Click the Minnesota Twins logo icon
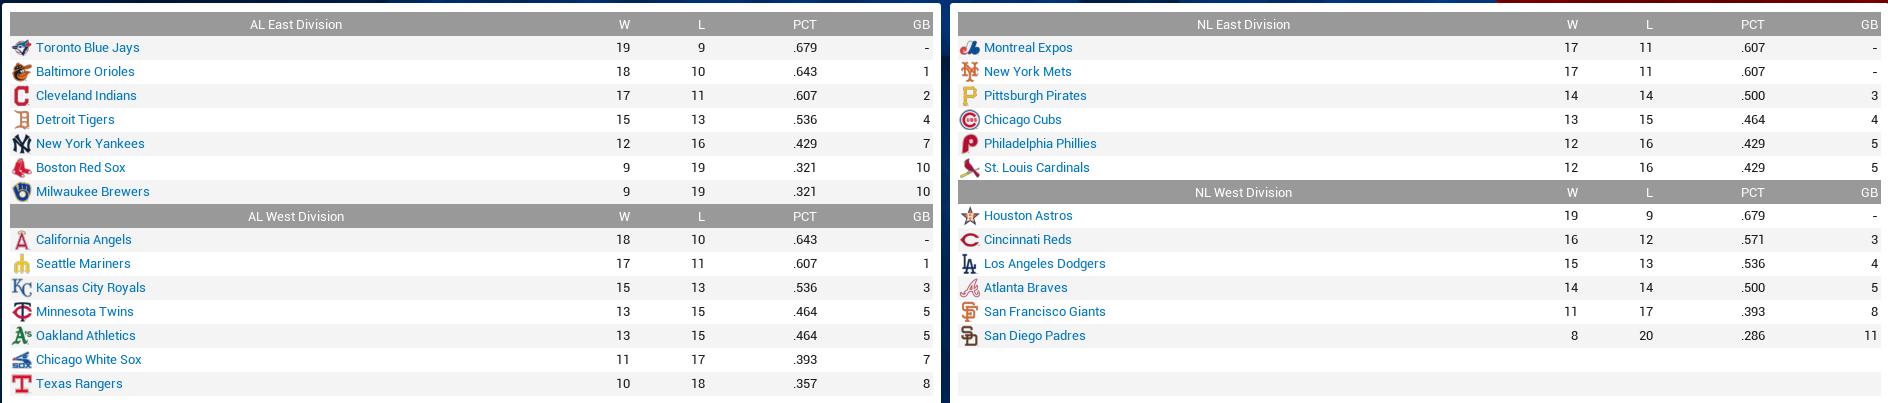The width and height of the screenshot is (1888, 403). (21, 312)
